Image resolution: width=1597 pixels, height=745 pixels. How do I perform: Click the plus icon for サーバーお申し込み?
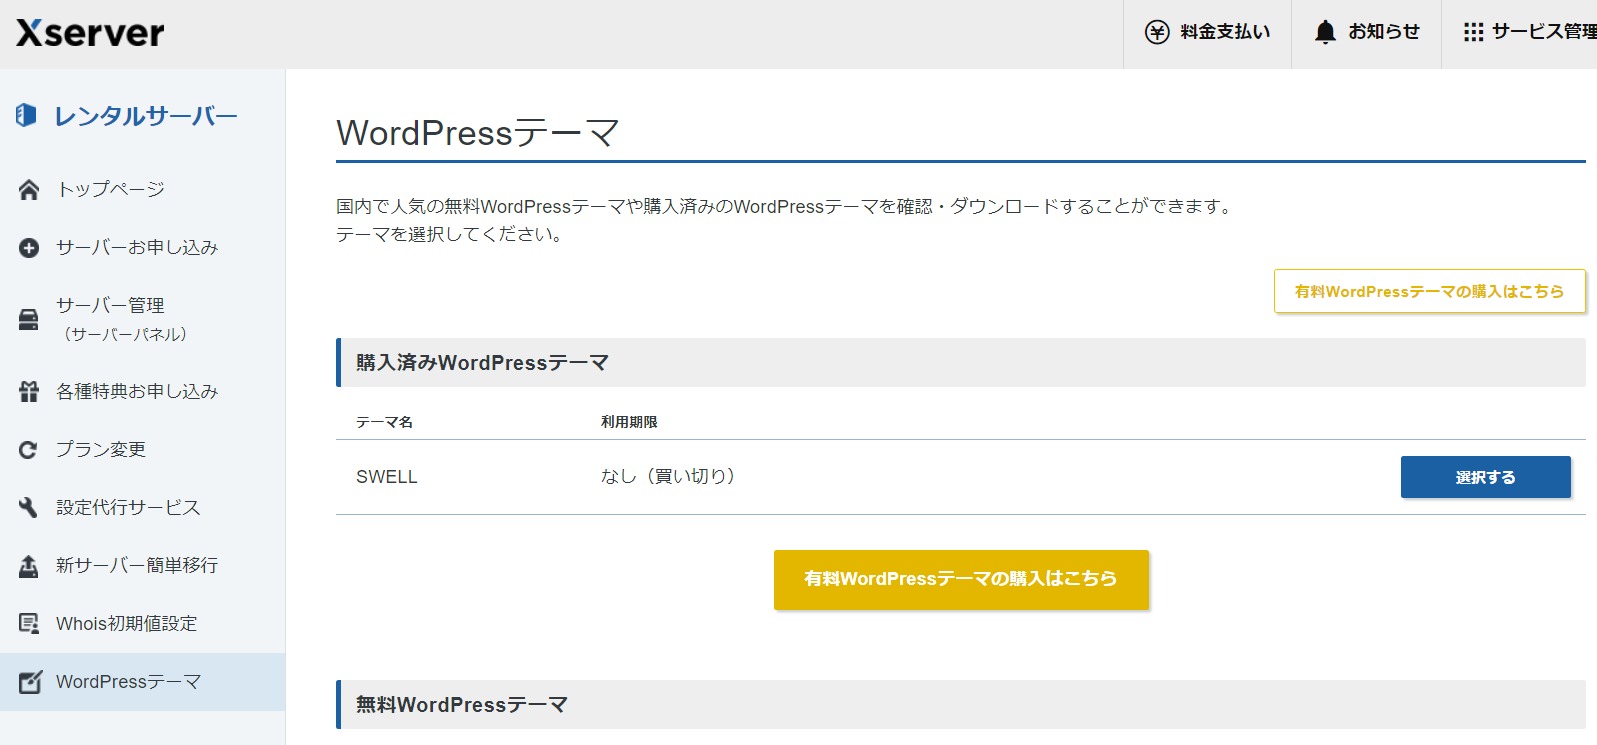pyautogui.click(x=29, y=248)
